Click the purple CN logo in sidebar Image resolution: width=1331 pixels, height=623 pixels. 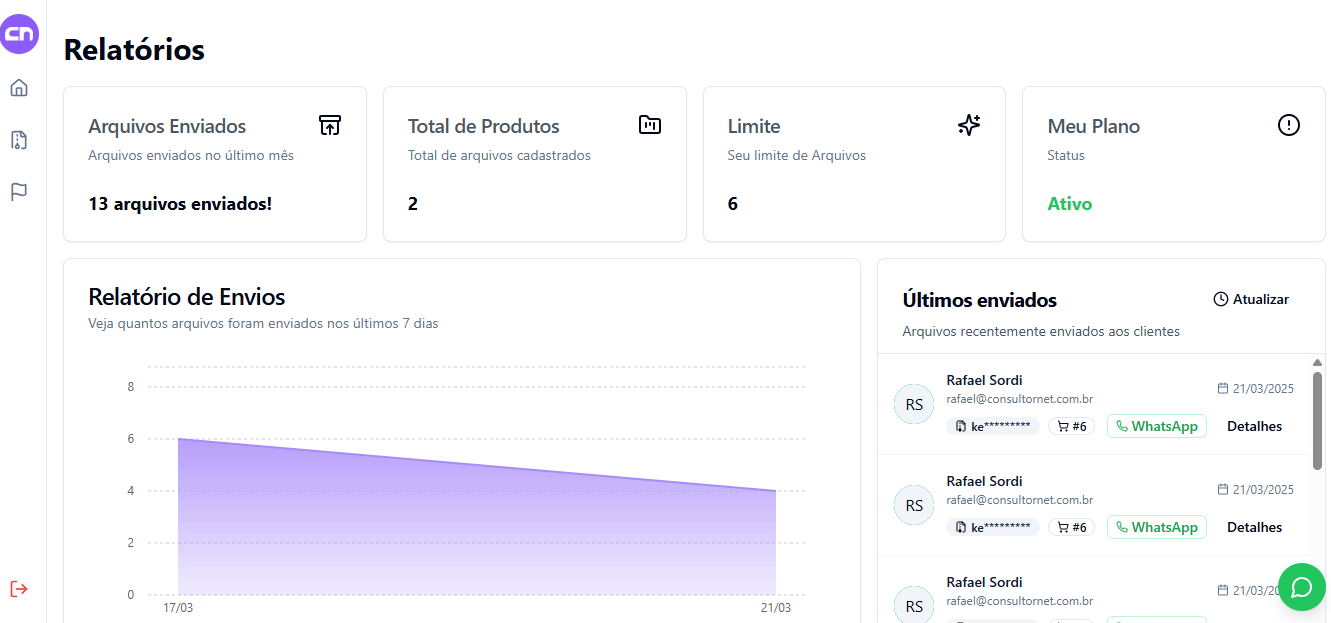coord(19,34)
